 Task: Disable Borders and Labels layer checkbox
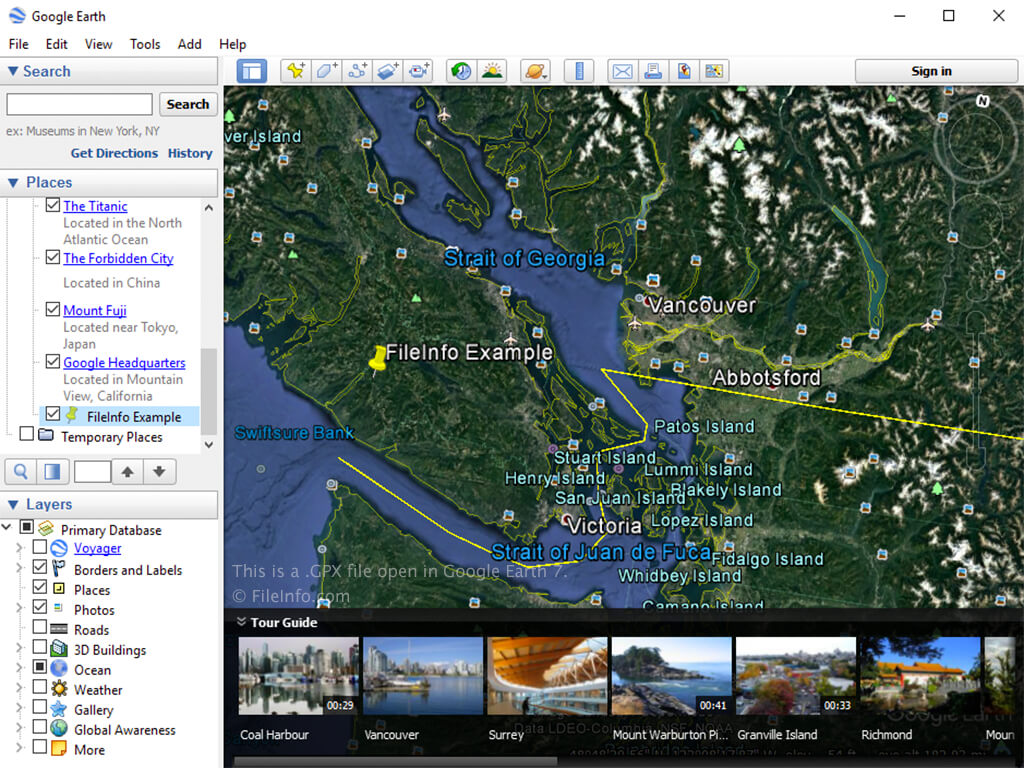40,567
